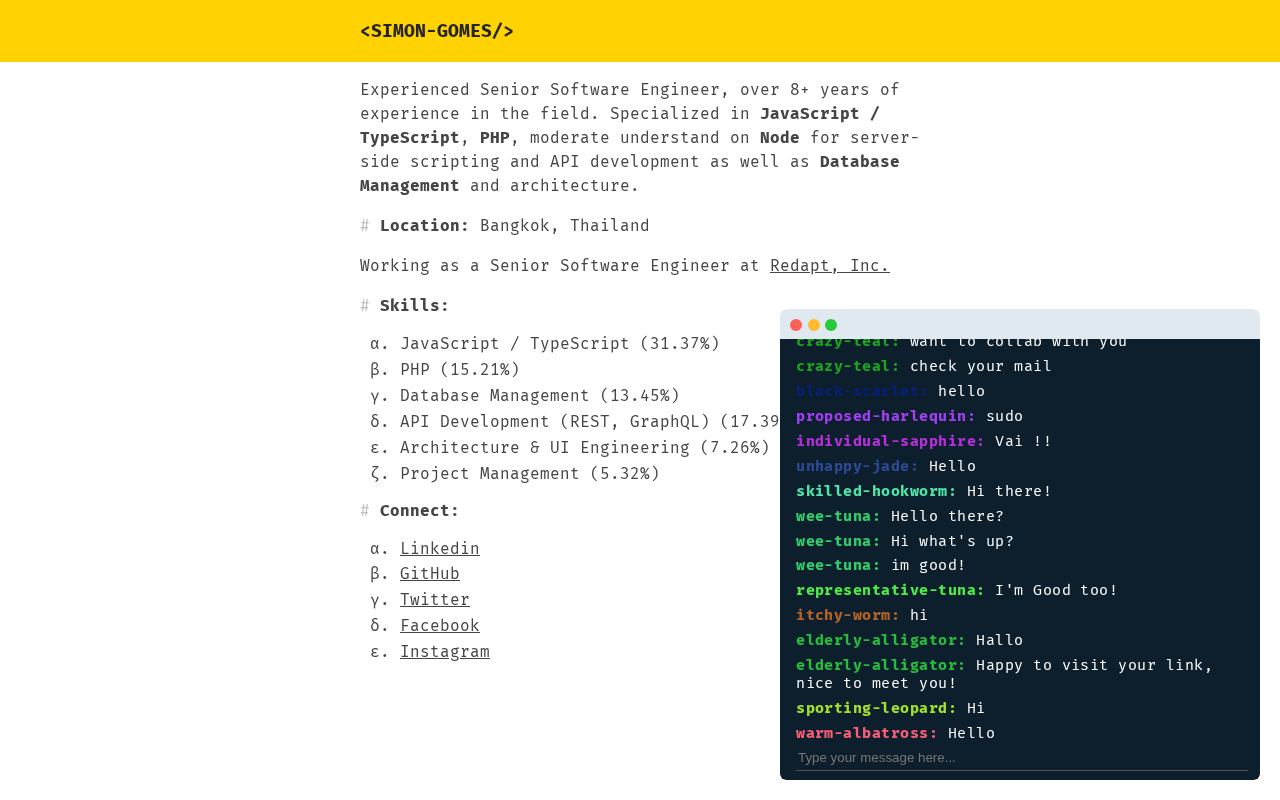Select the 'JavaScript / TypeScript (31.37%)' skill text
The height and width of the screenshot is (800, 1280).
(x=560, y=344)
